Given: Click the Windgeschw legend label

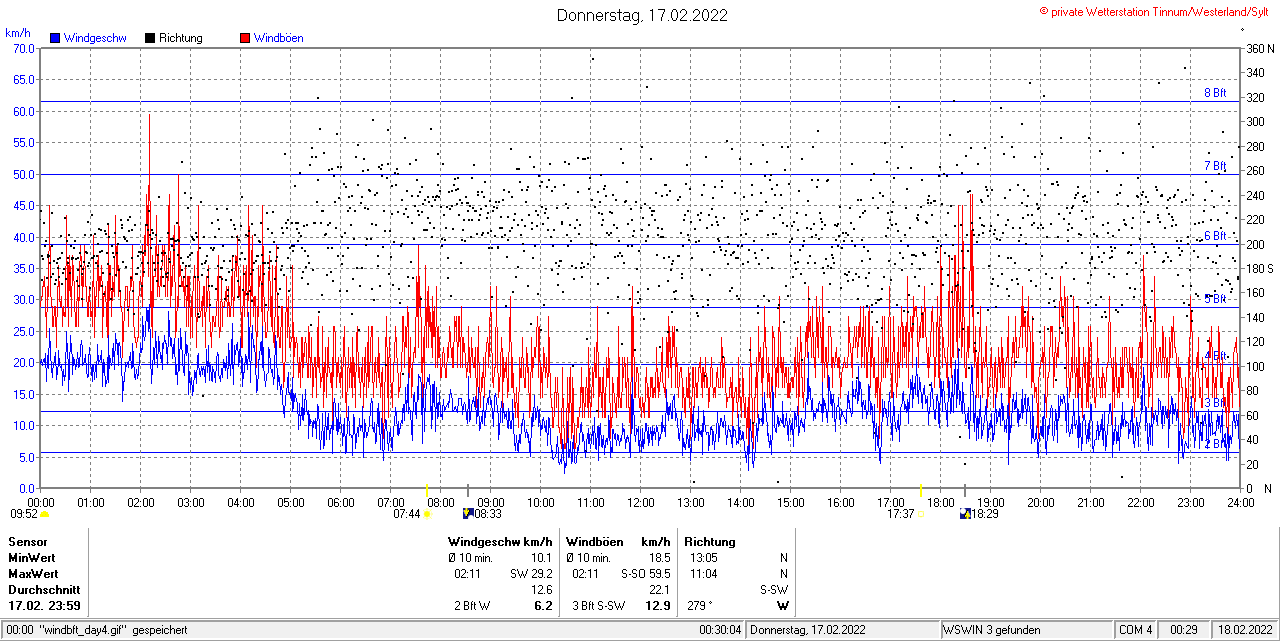Looking at the screenshot, I should (x=94, y=38).
